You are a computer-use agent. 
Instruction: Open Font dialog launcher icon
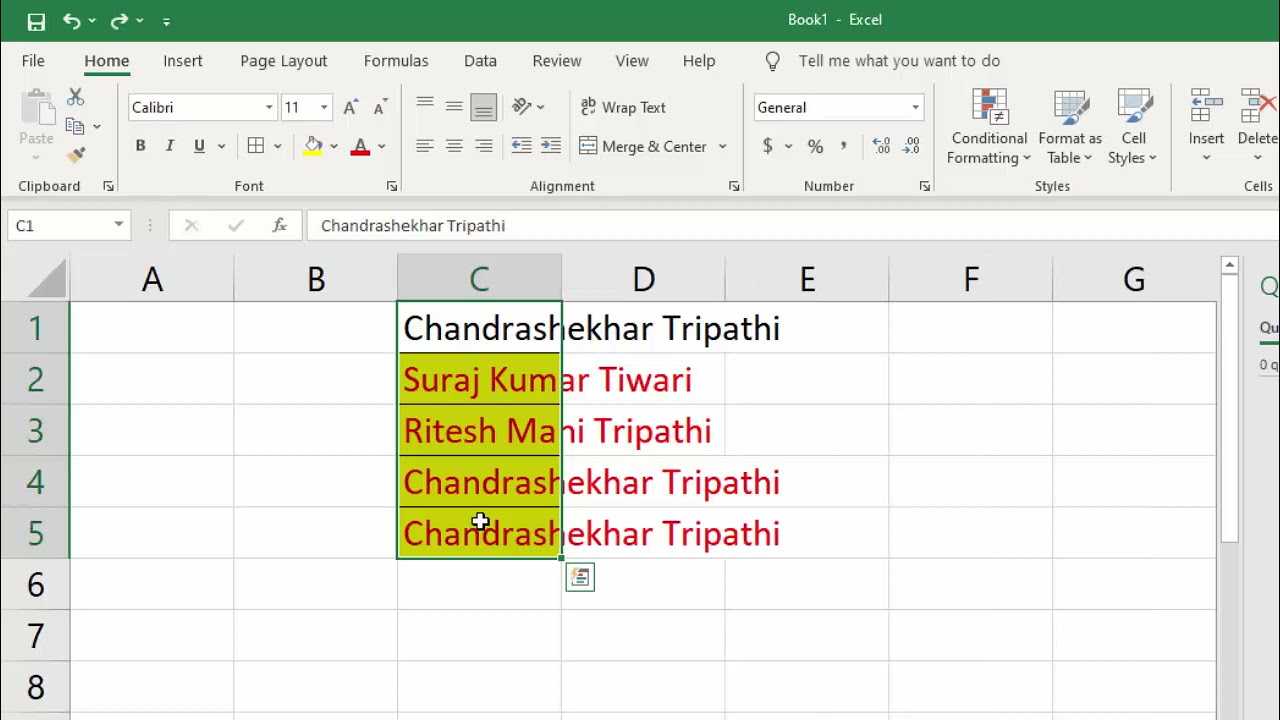[x=392, y=186]
